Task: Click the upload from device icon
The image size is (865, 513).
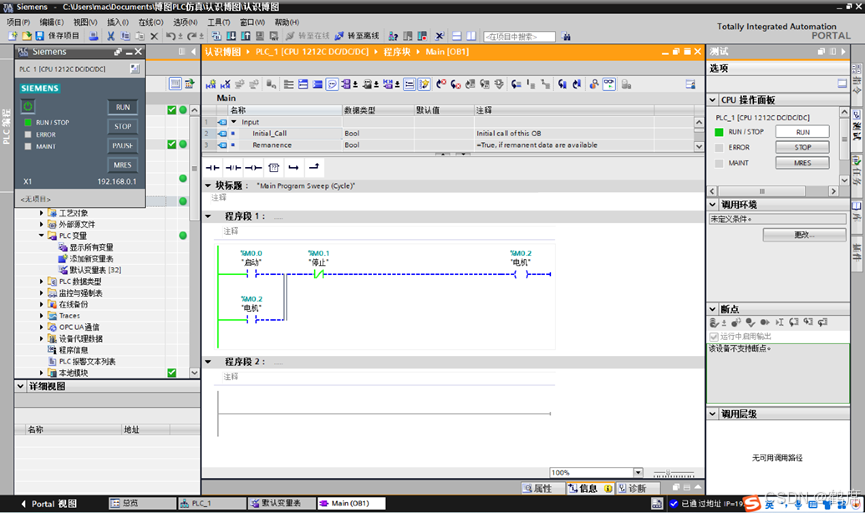Action: pyautogui.click(x=245, y=36)
